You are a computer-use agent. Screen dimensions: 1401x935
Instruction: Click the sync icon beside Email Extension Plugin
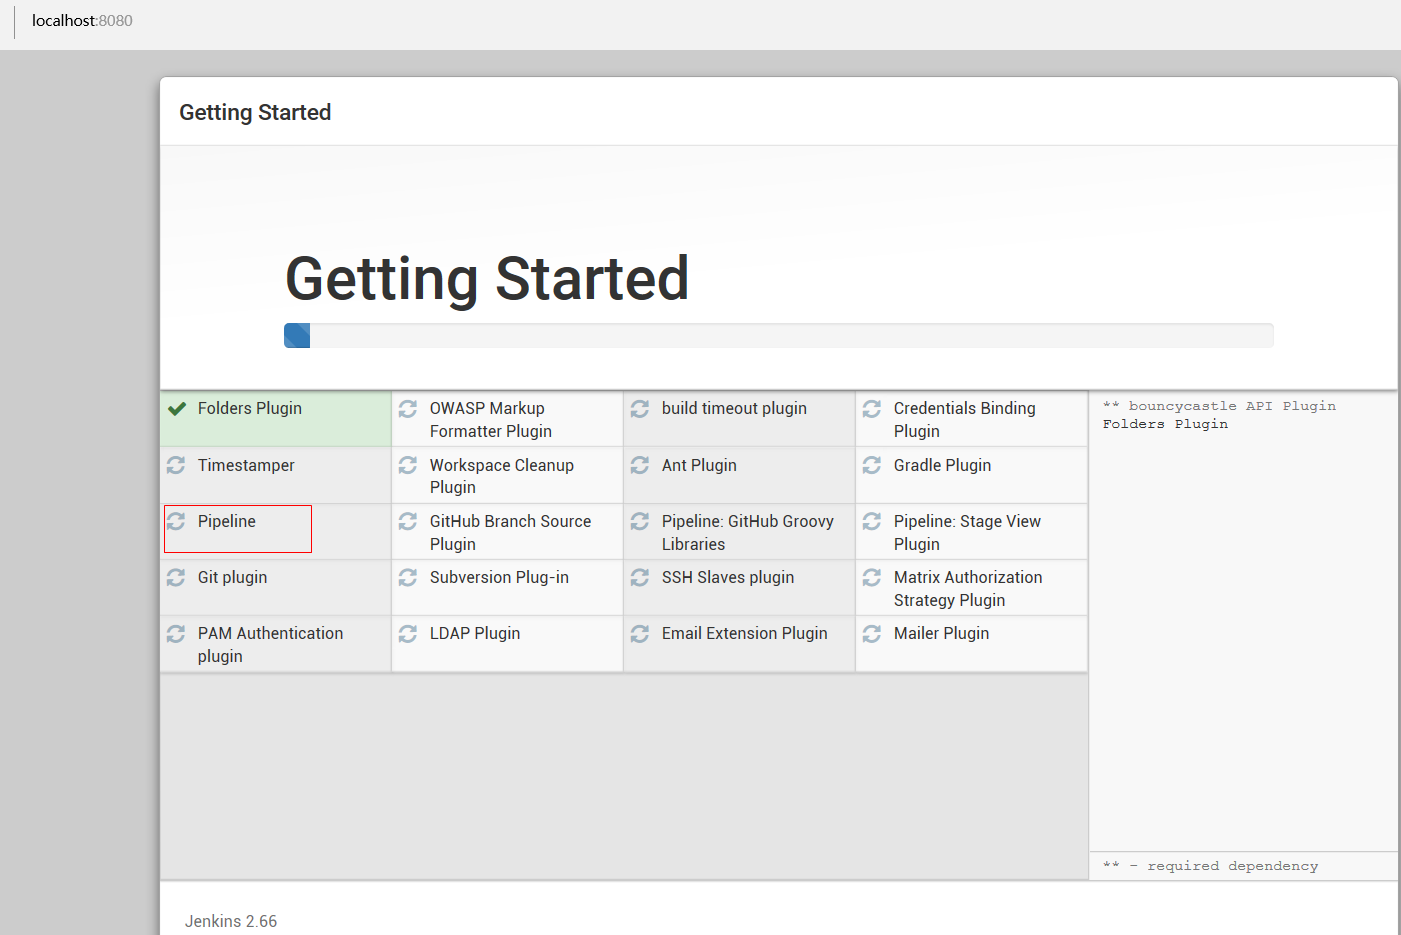pos(640,633)
